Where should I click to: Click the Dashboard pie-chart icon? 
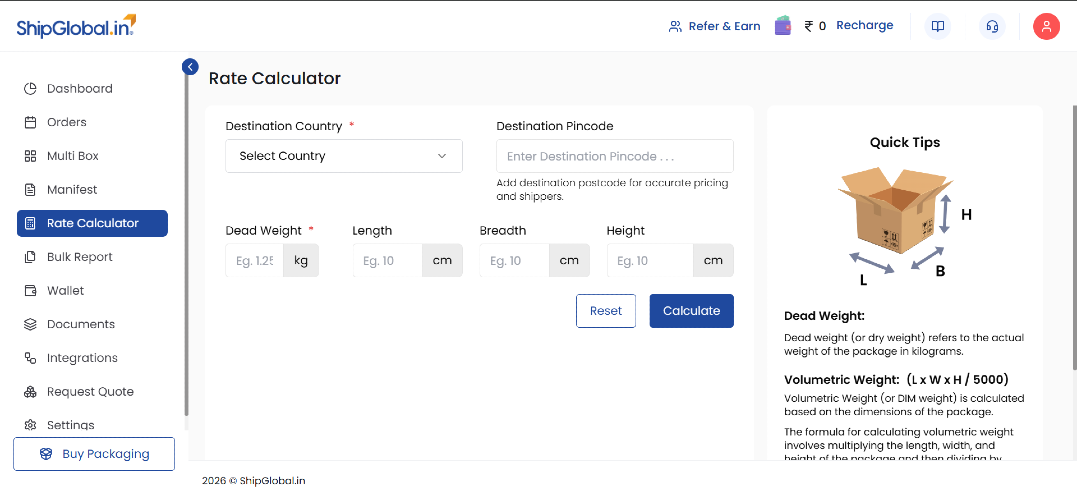coord(30,89)
